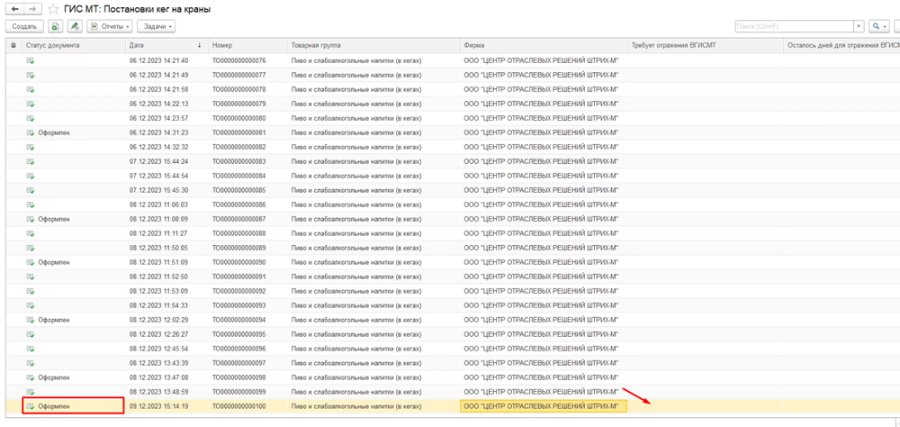Image resolution: width=900 pixels, height=427 pixels.
Task: Select document number TO0000000000097
Action: pyautogui.click(x=239, y=363)
